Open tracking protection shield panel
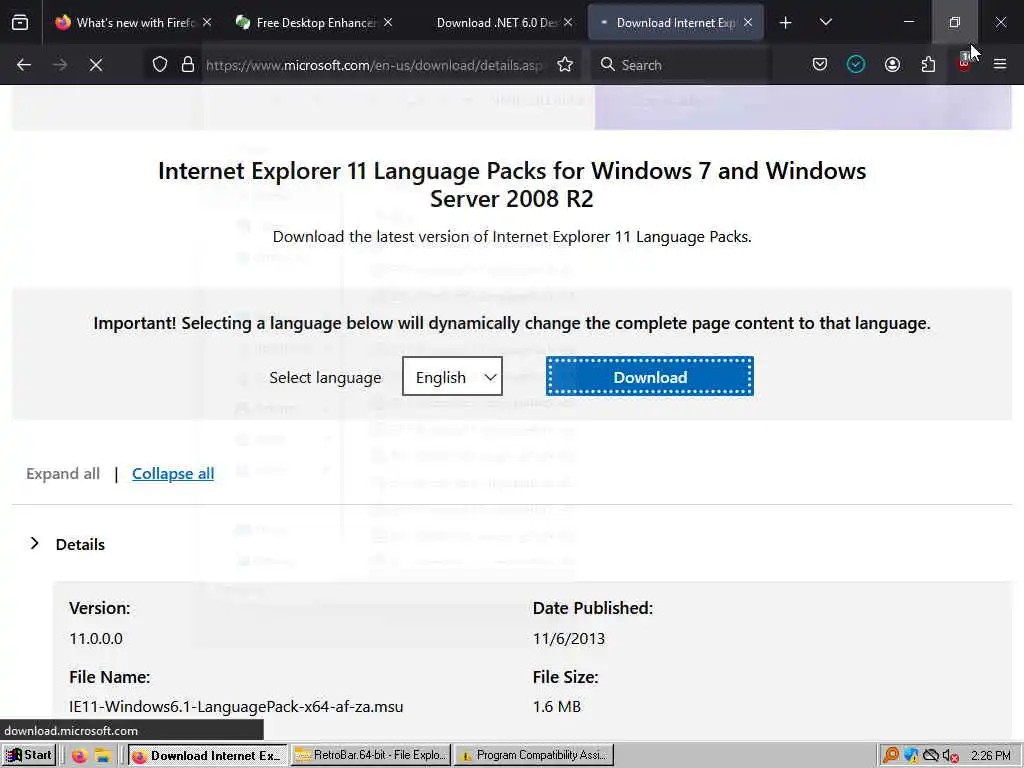Screen dimensions: 1024x768 [160, 65]
